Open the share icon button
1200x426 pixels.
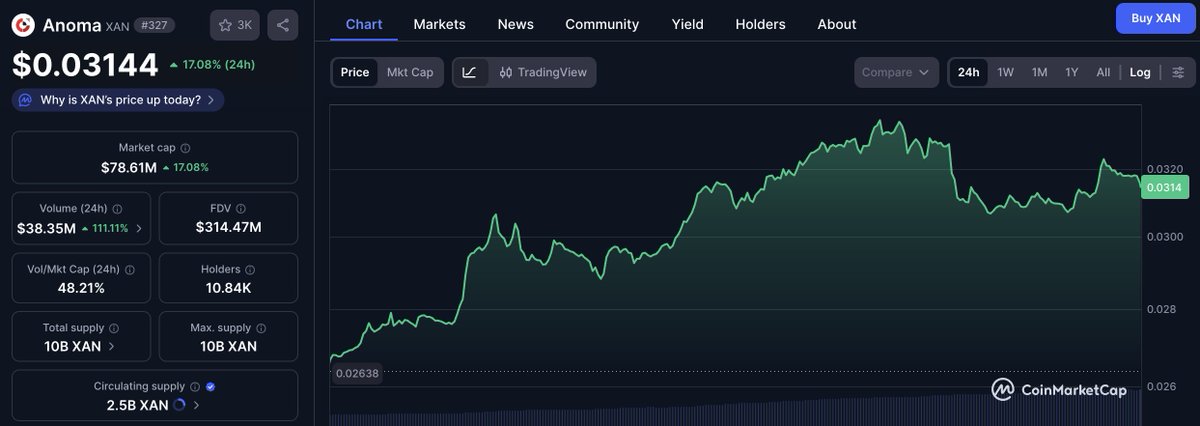pyautogui.click(x=283, y=25)
